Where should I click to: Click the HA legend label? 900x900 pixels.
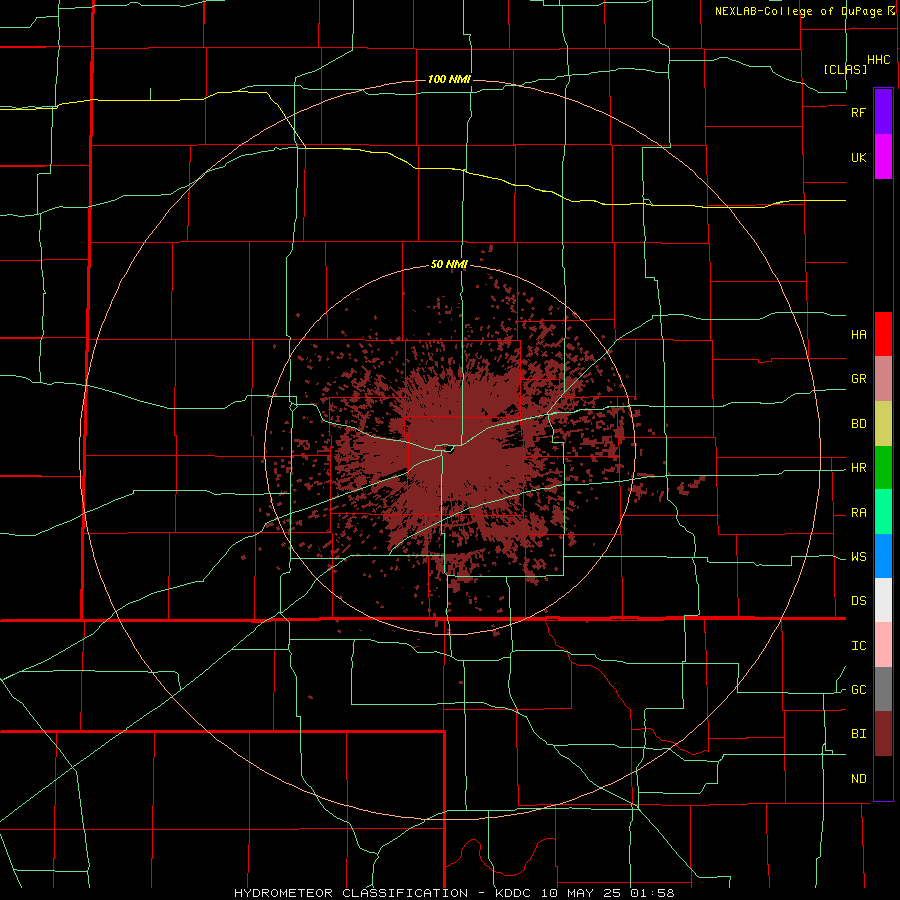[858, 335]
